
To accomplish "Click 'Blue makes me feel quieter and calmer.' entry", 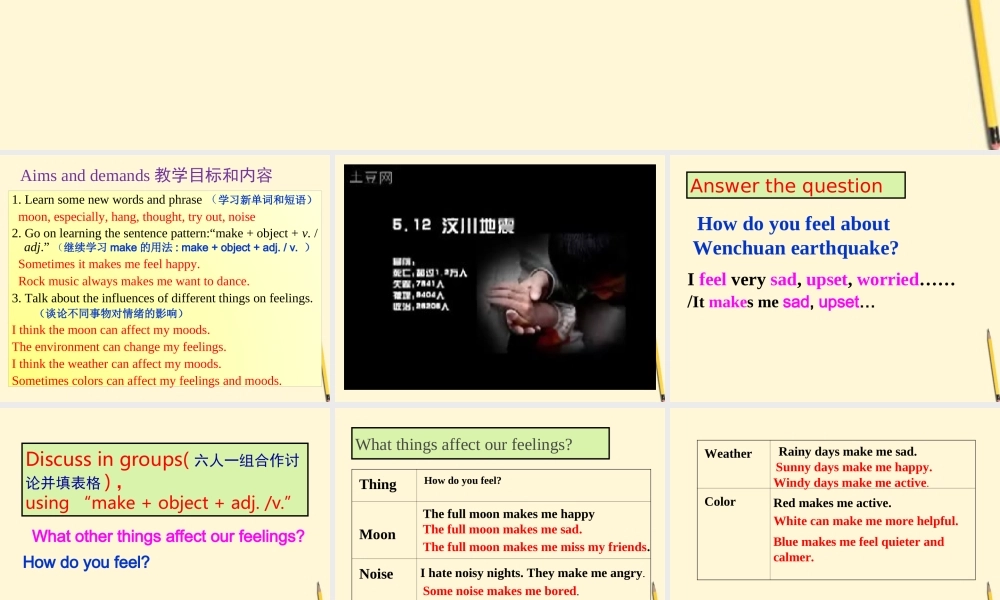I will coord(858,549).
